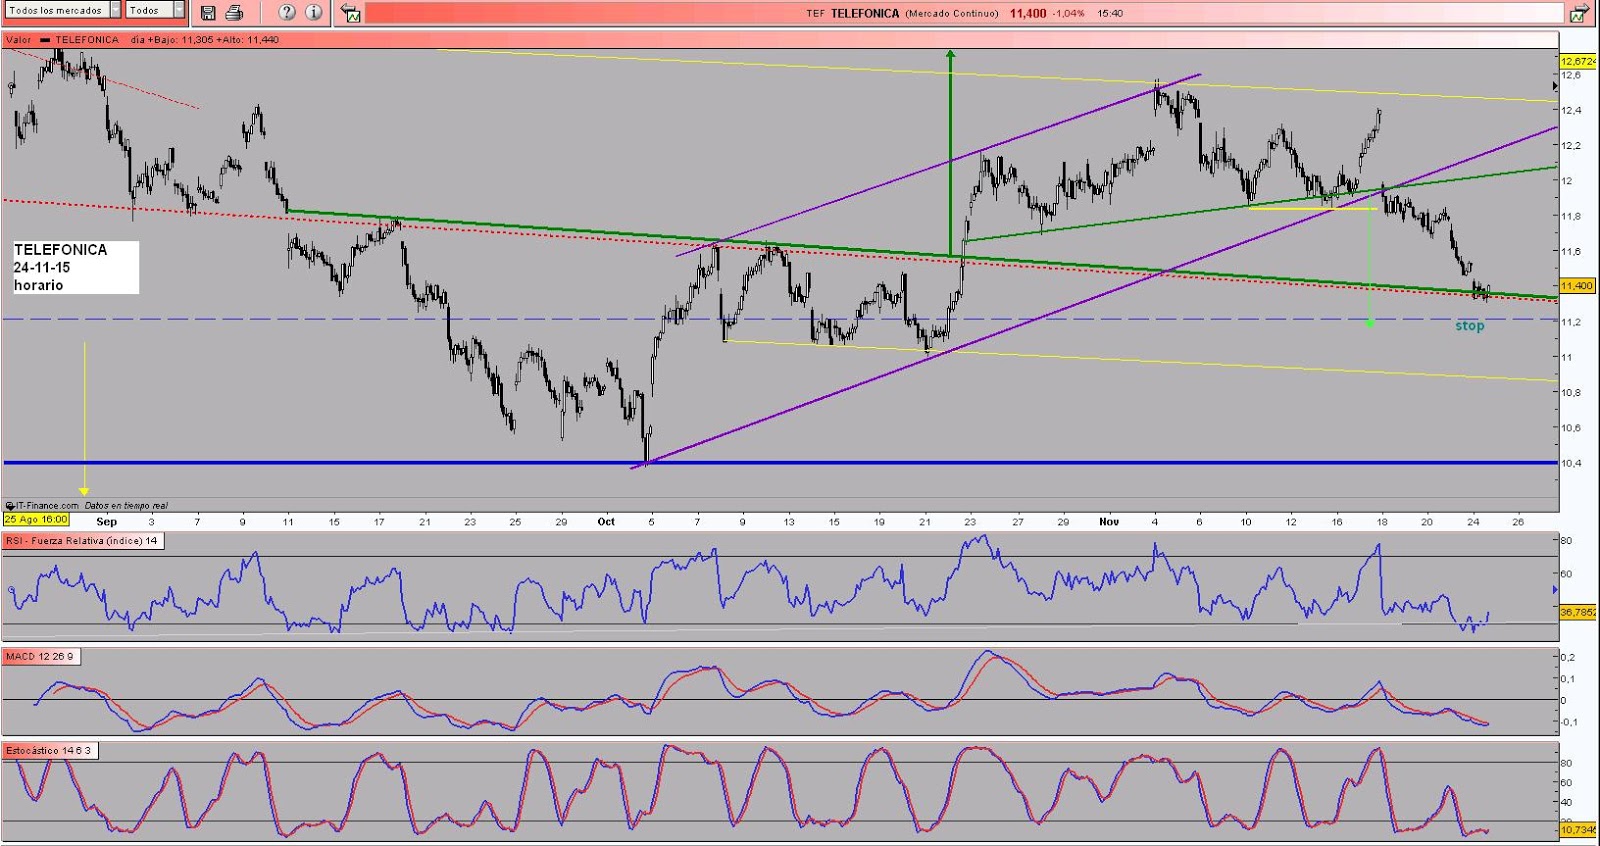Click the 'Oct' month marker on time axis

pyautogui.click(x=606, y=522)
